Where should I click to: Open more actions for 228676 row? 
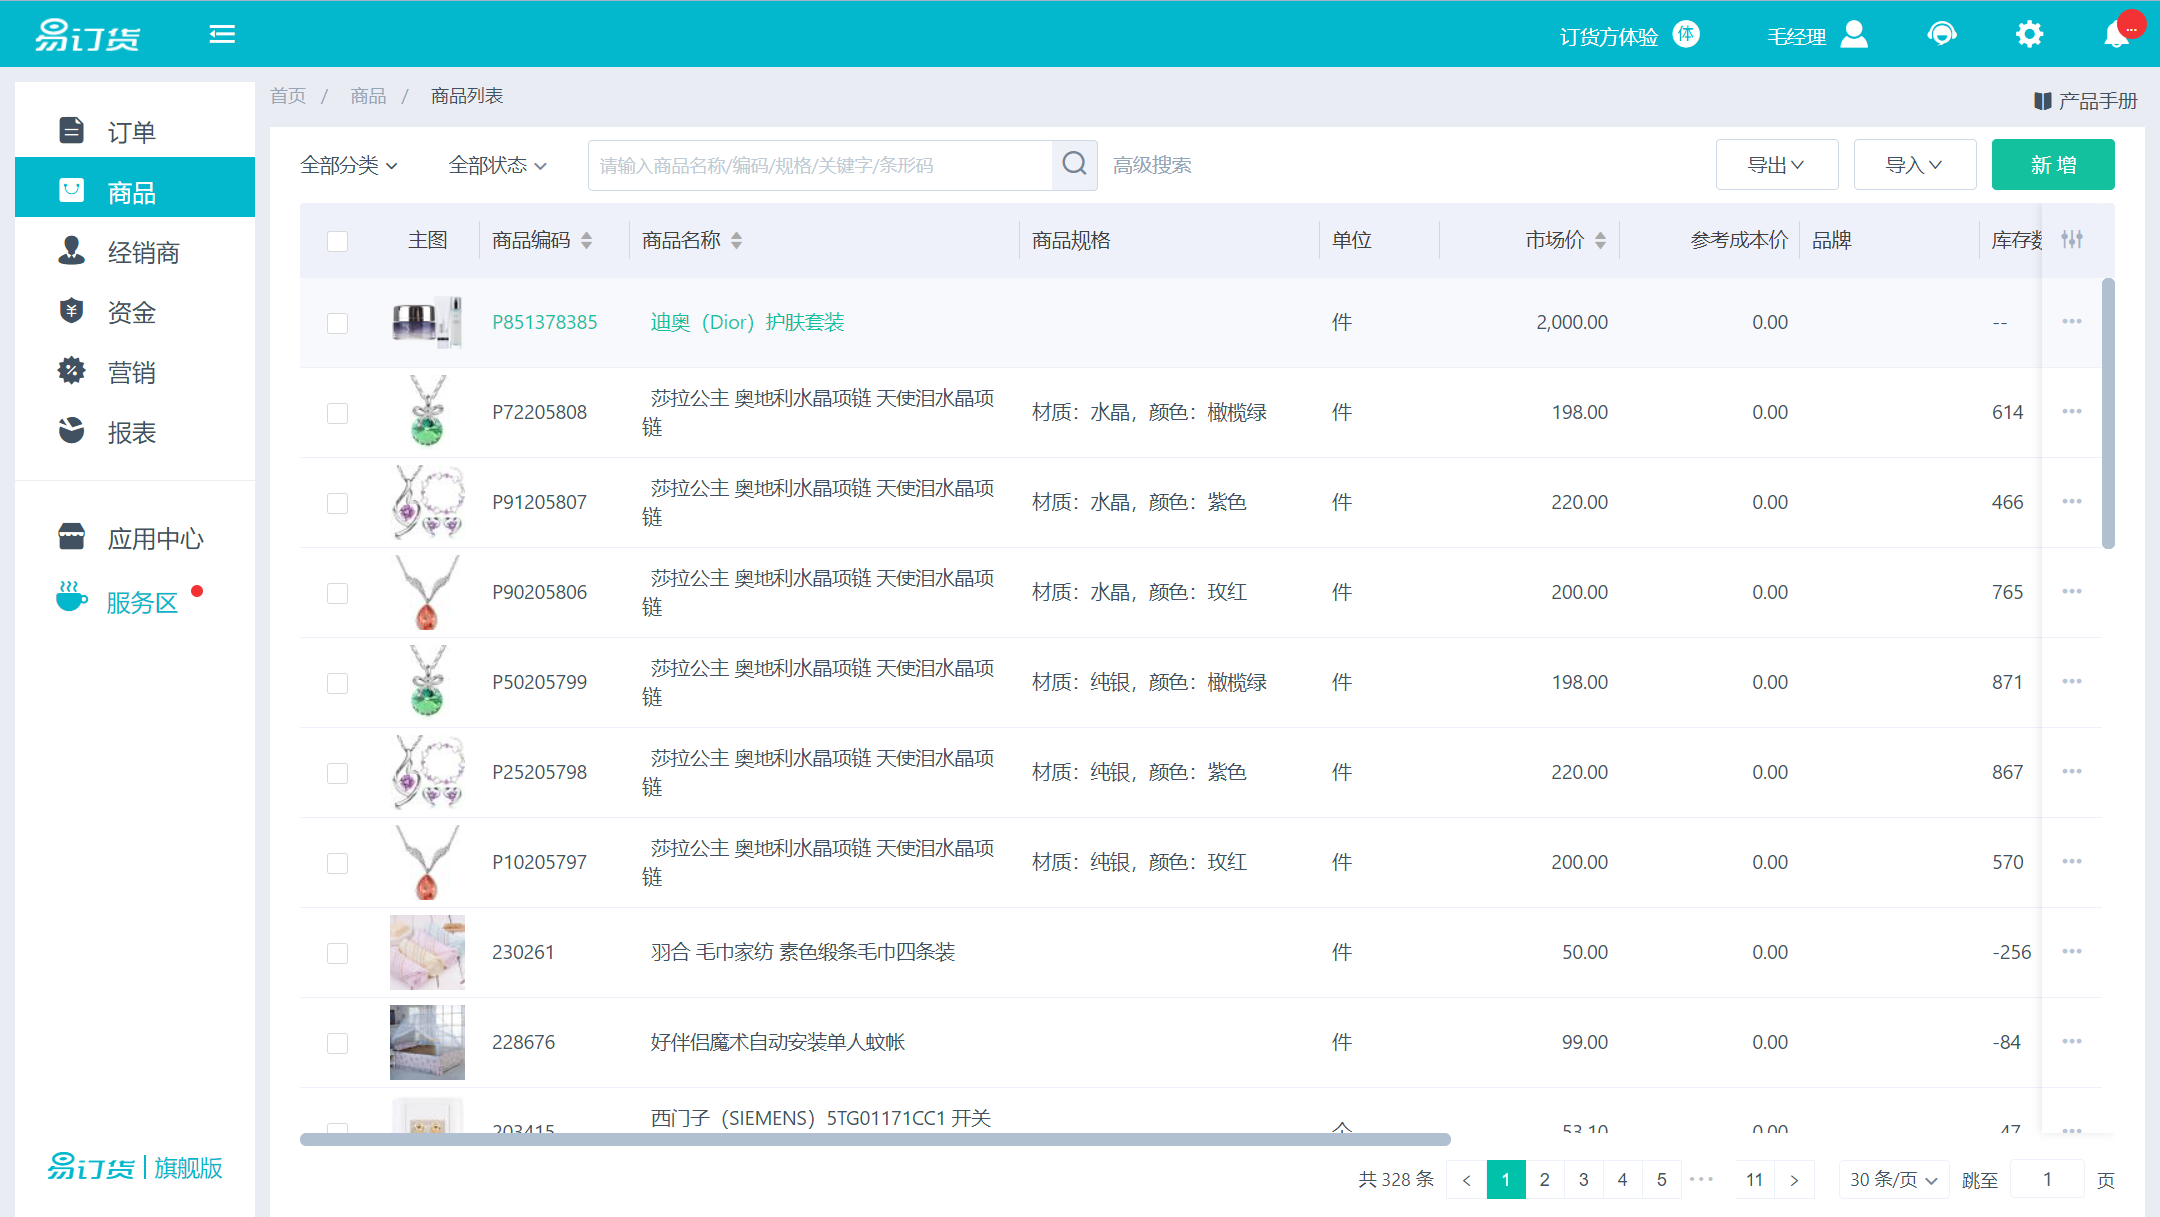[x=2072, y=1042]
